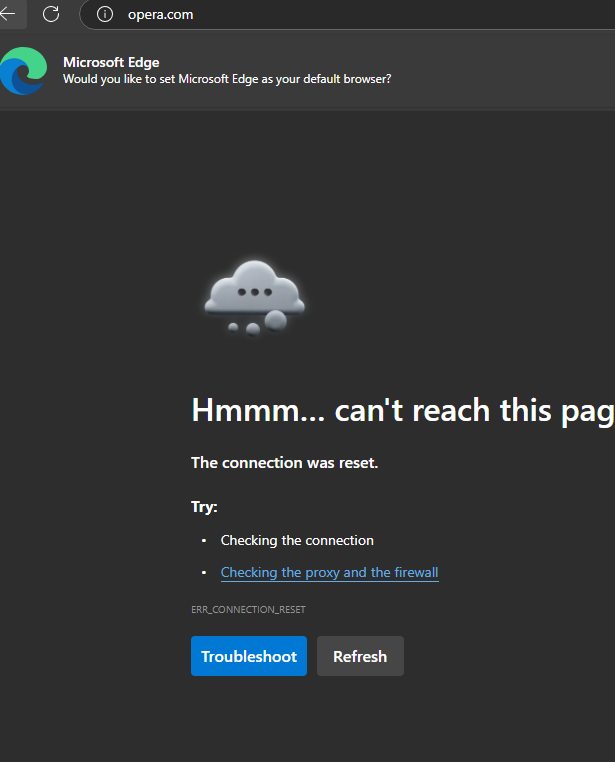Click the Microsoft Edge logo in the banner

(23, 71)
